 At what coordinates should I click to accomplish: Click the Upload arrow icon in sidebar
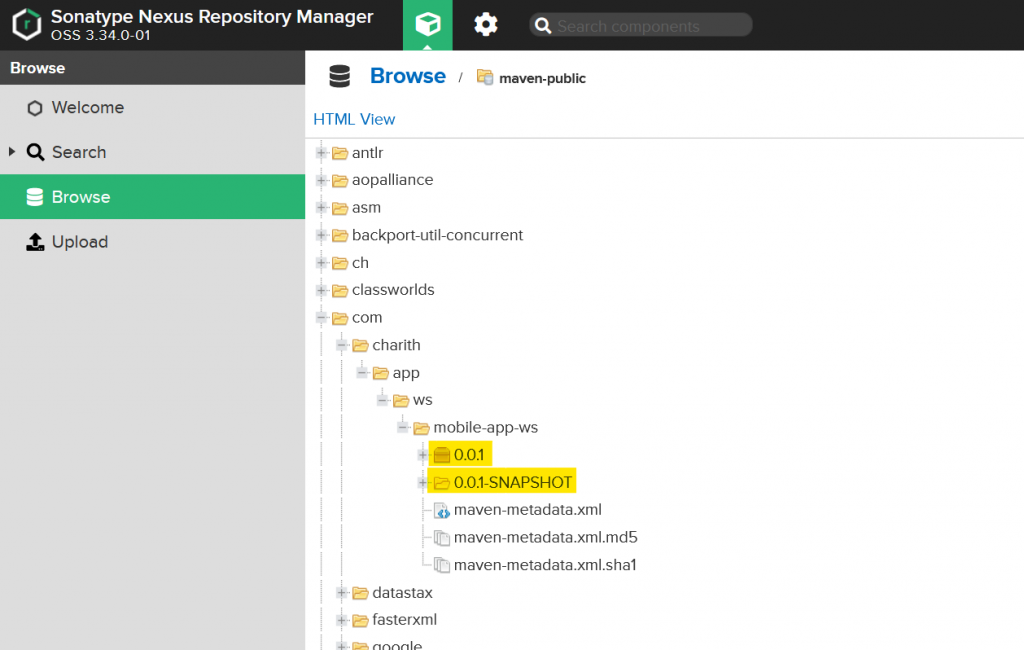(x=35, y=242)
